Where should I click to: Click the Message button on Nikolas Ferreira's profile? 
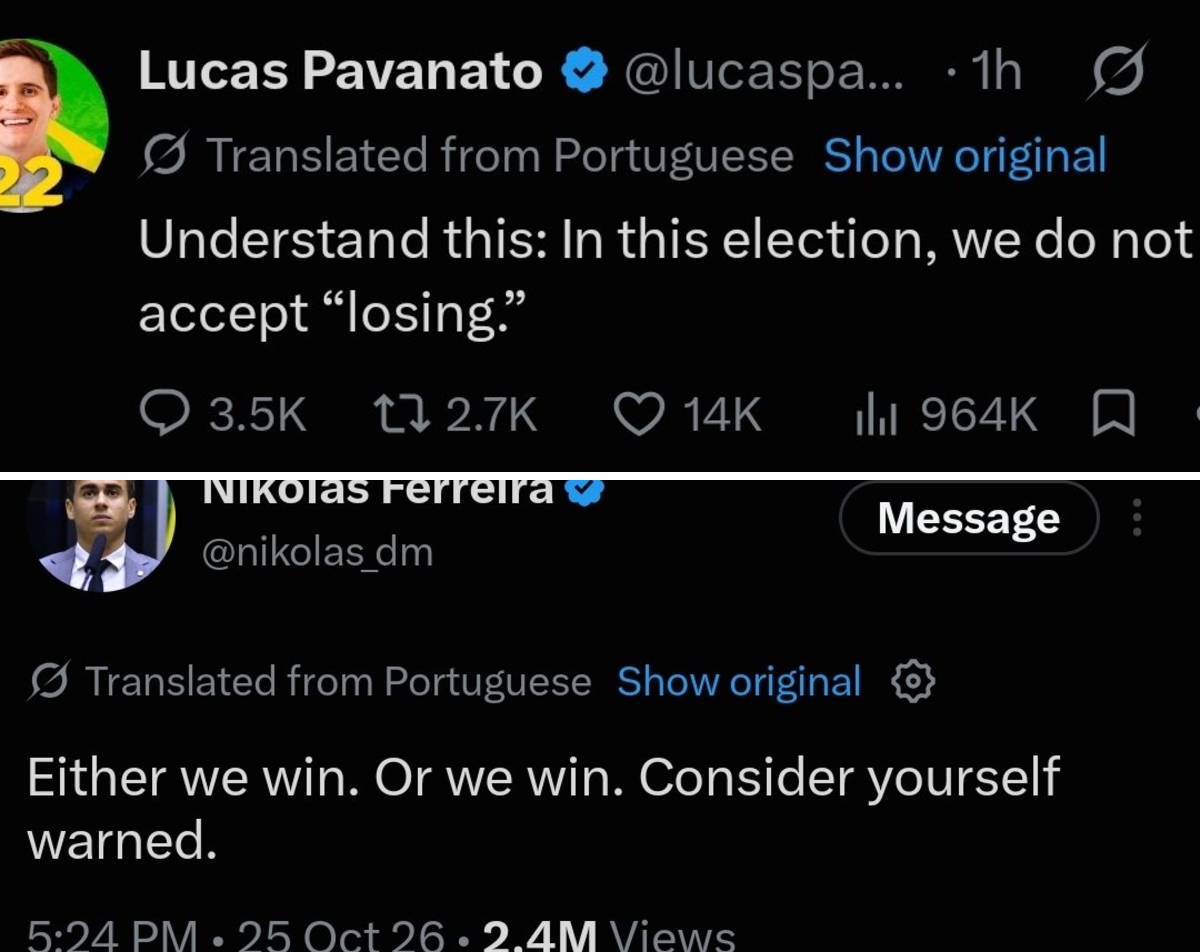pyautogui.click(x=968, y=518)
